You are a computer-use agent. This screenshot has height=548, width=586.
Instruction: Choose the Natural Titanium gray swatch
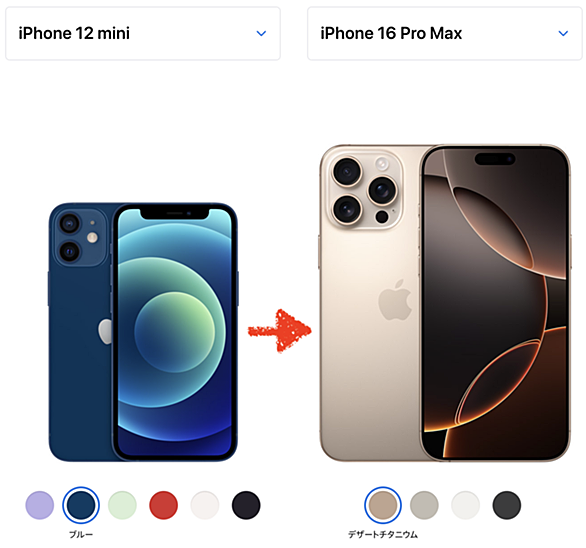pyautogui.click(x=424, y=505)
